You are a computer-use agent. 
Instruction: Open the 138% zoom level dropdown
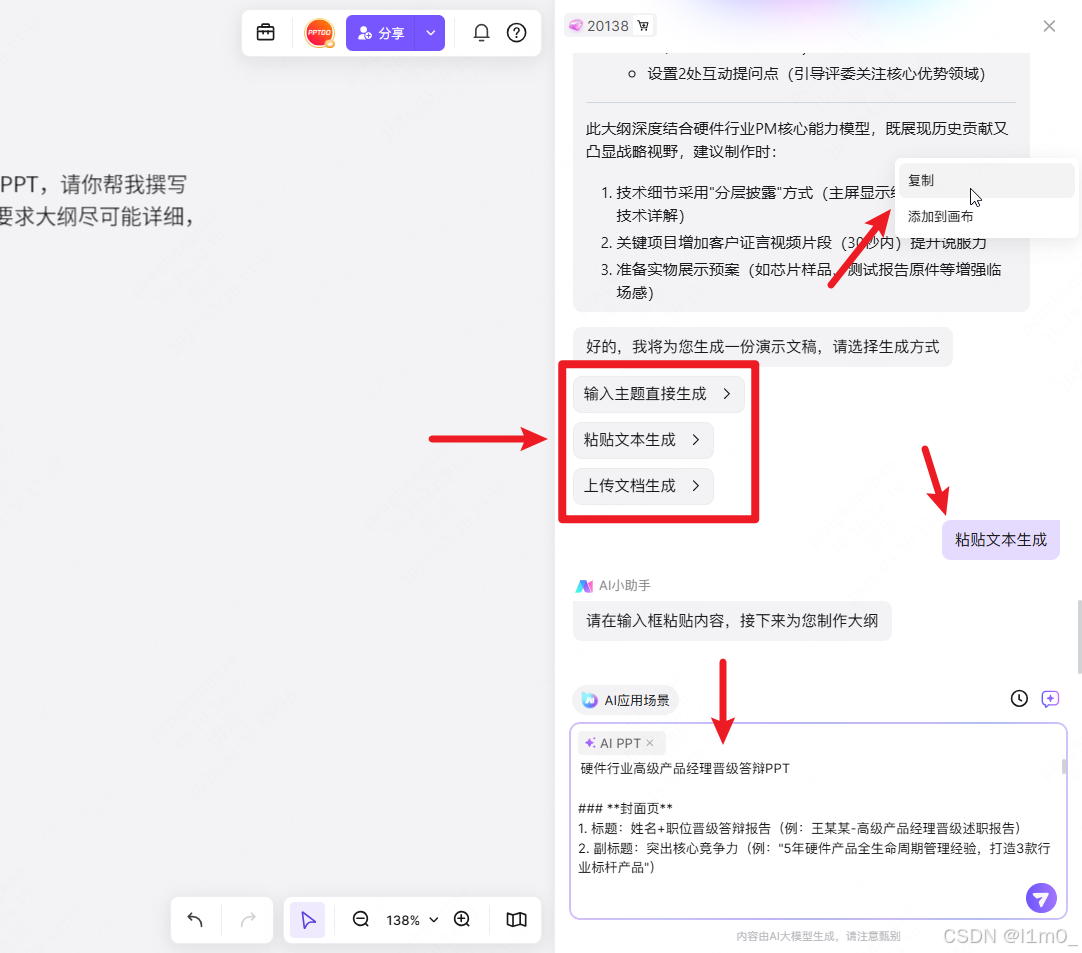412,920
